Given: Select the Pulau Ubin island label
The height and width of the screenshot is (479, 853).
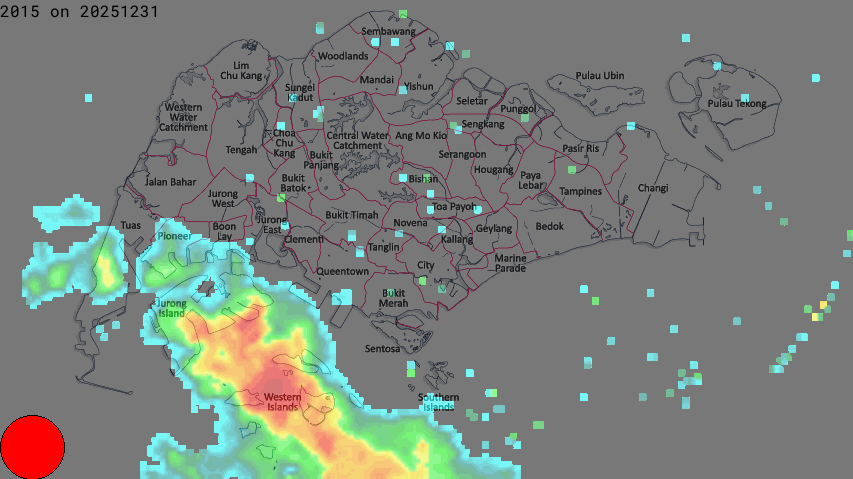Looking at the screenshot, I should 600,76.
